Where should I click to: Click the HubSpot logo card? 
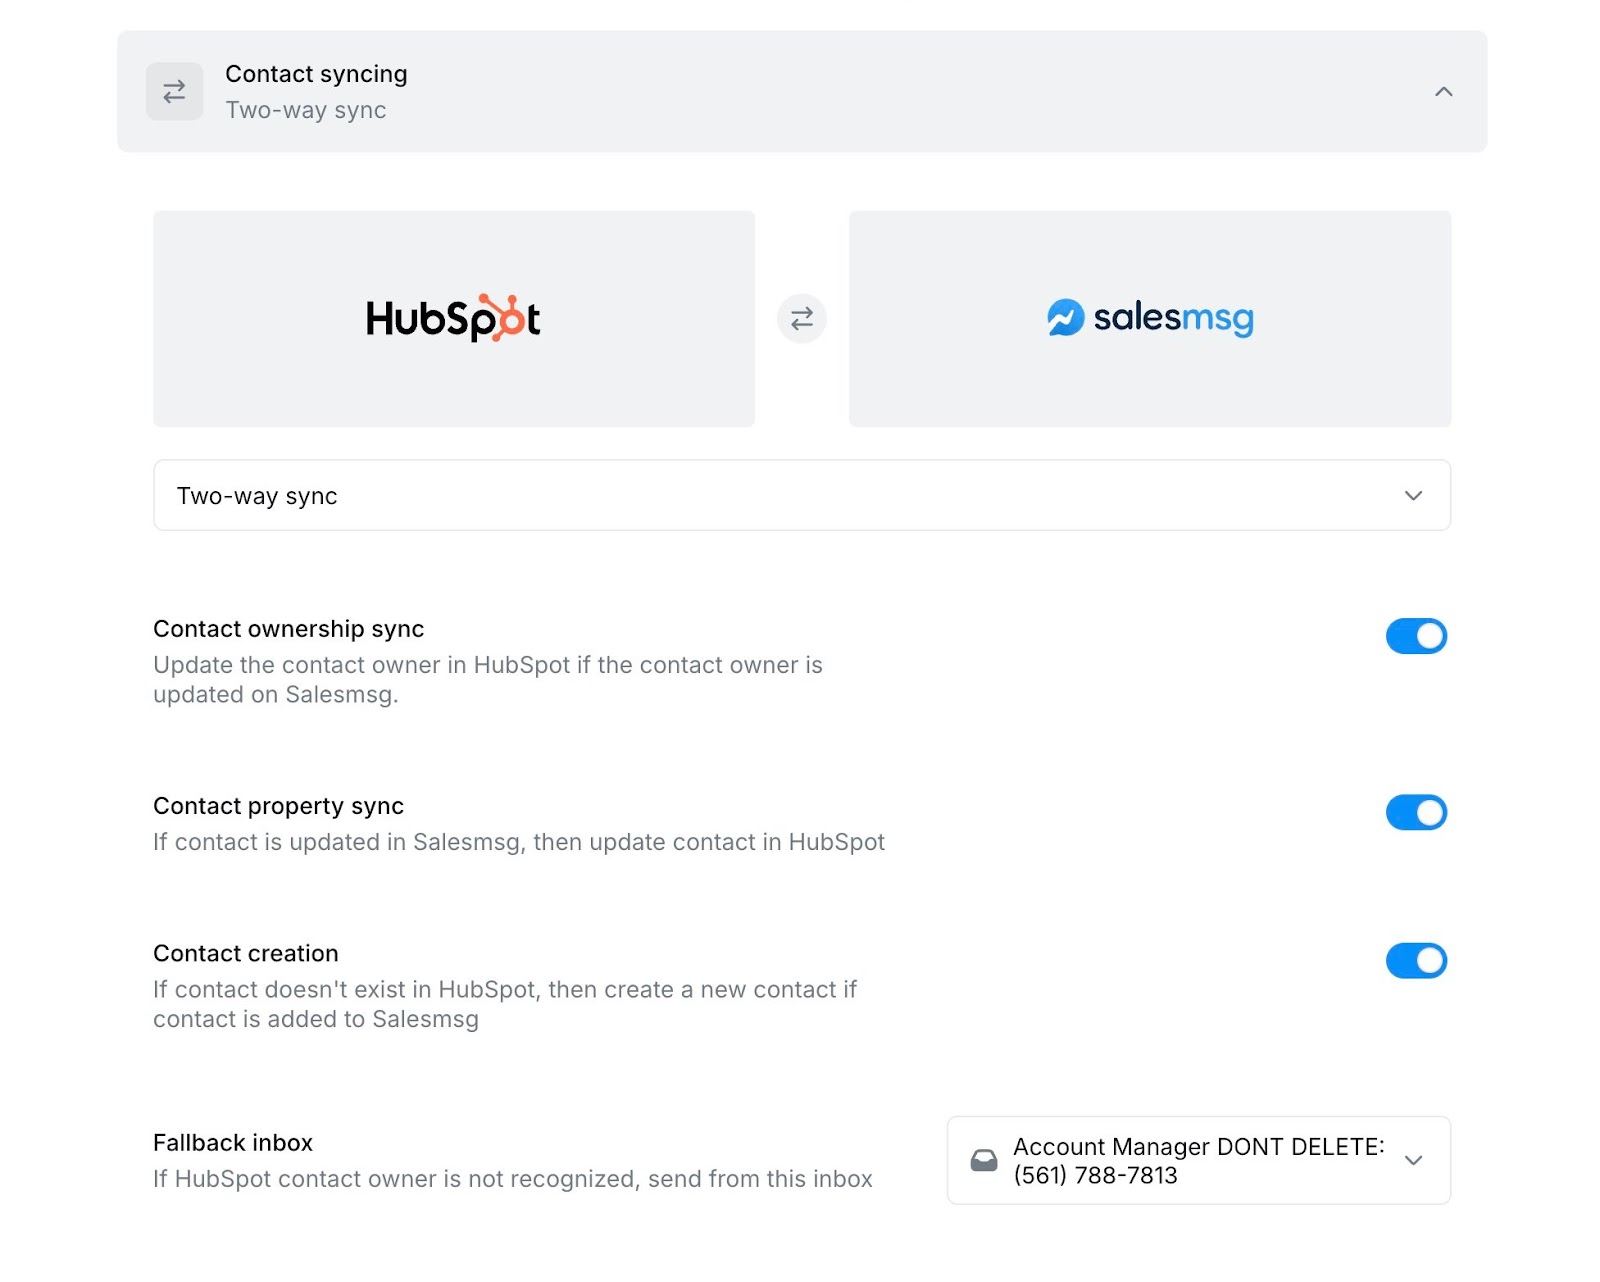point(454,319)
